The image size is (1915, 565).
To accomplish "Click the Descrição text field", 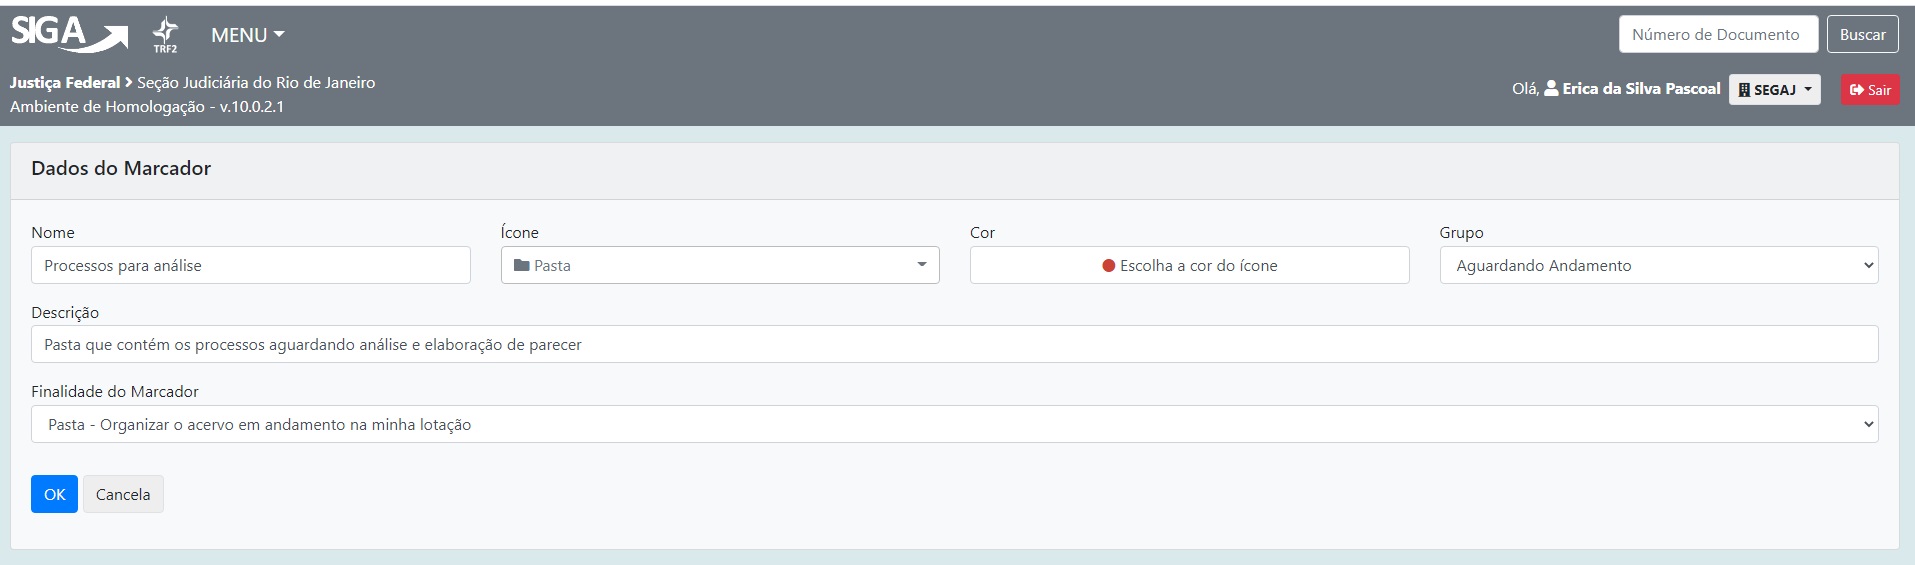I will (954, 345).
